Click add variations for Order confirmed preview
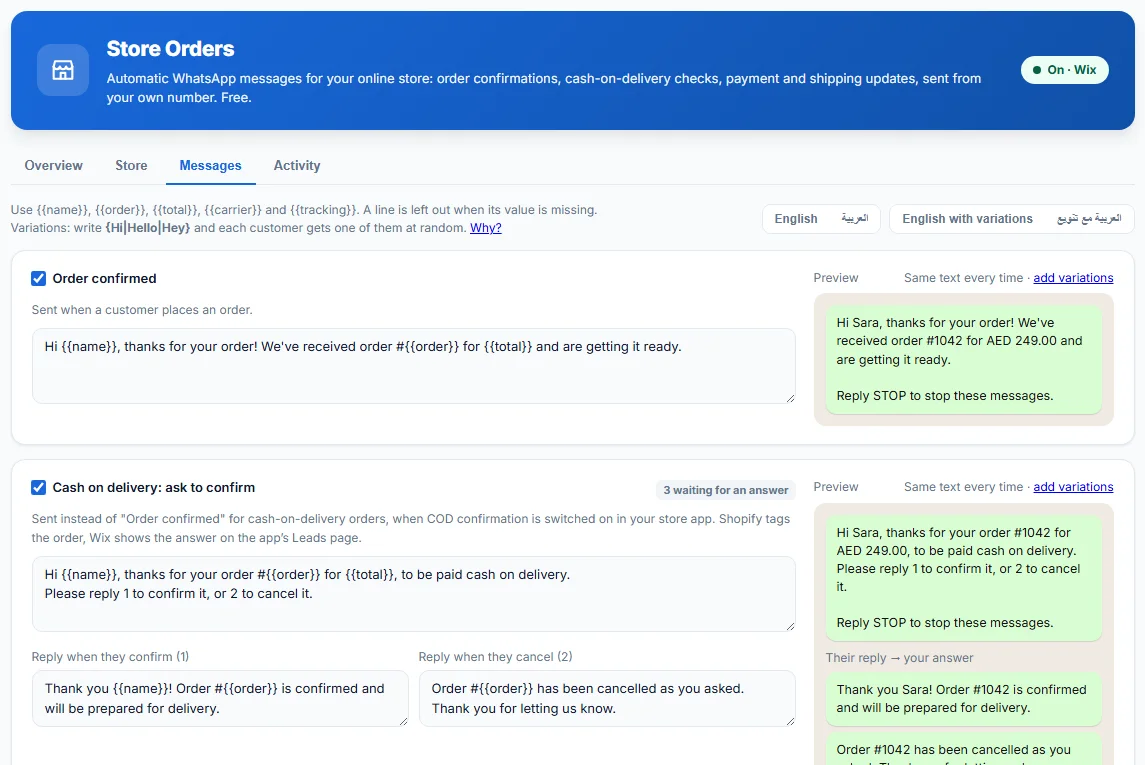Viewport: 1145px width, 765px height. [x=1073, y=277]
